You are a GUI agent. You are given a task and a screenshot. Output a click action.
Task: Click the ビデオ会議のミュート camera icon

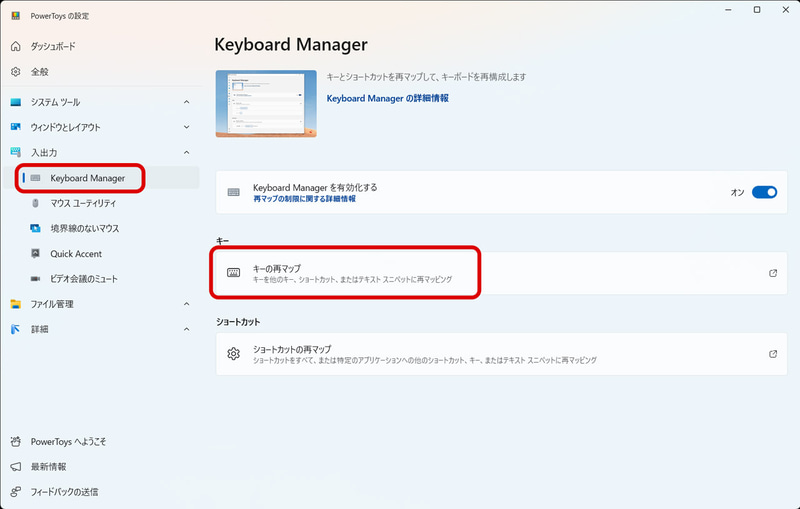tap(35, 278)
